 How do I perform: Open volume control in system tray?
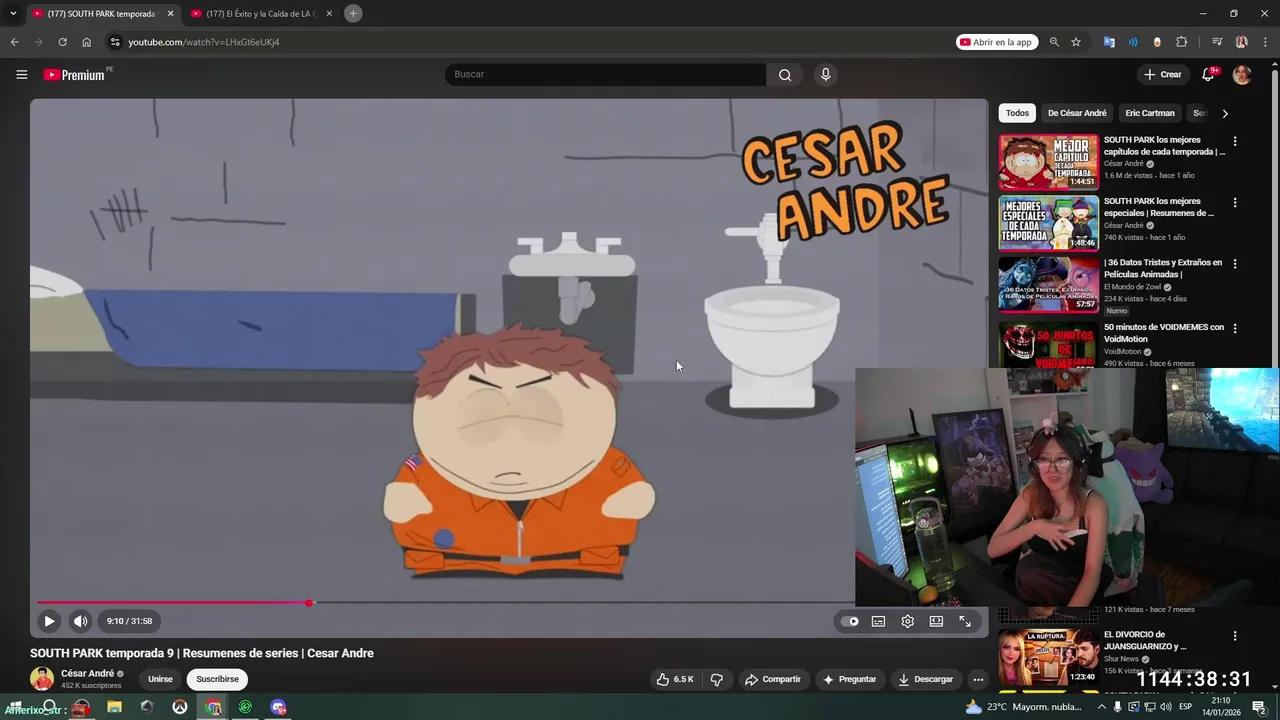pos(1166,707)
